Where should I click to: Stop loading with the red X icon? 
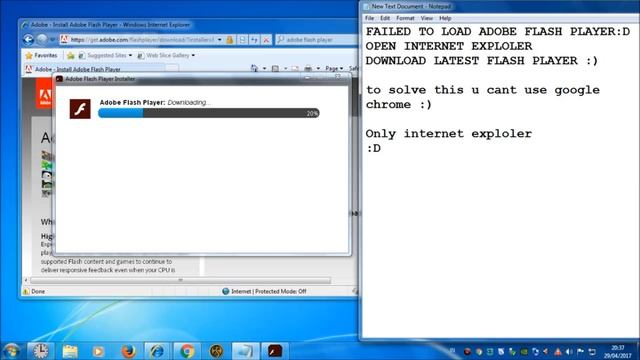pyautogui.click(x=266, y=40)
